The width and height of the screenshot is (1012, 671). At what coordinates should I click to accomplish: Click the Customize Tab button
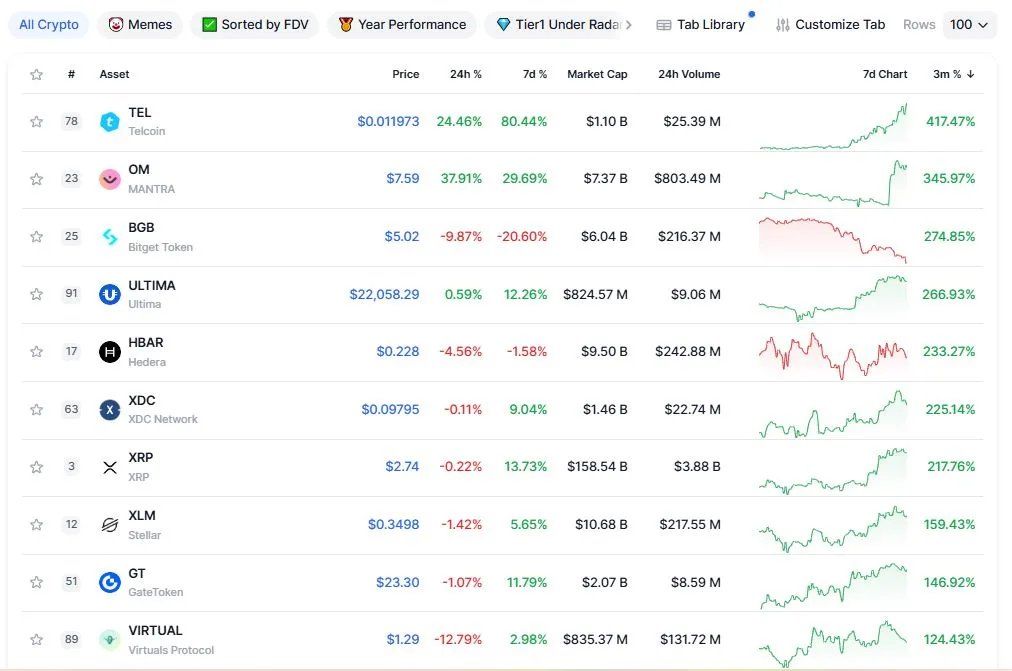tap(831, 25)
